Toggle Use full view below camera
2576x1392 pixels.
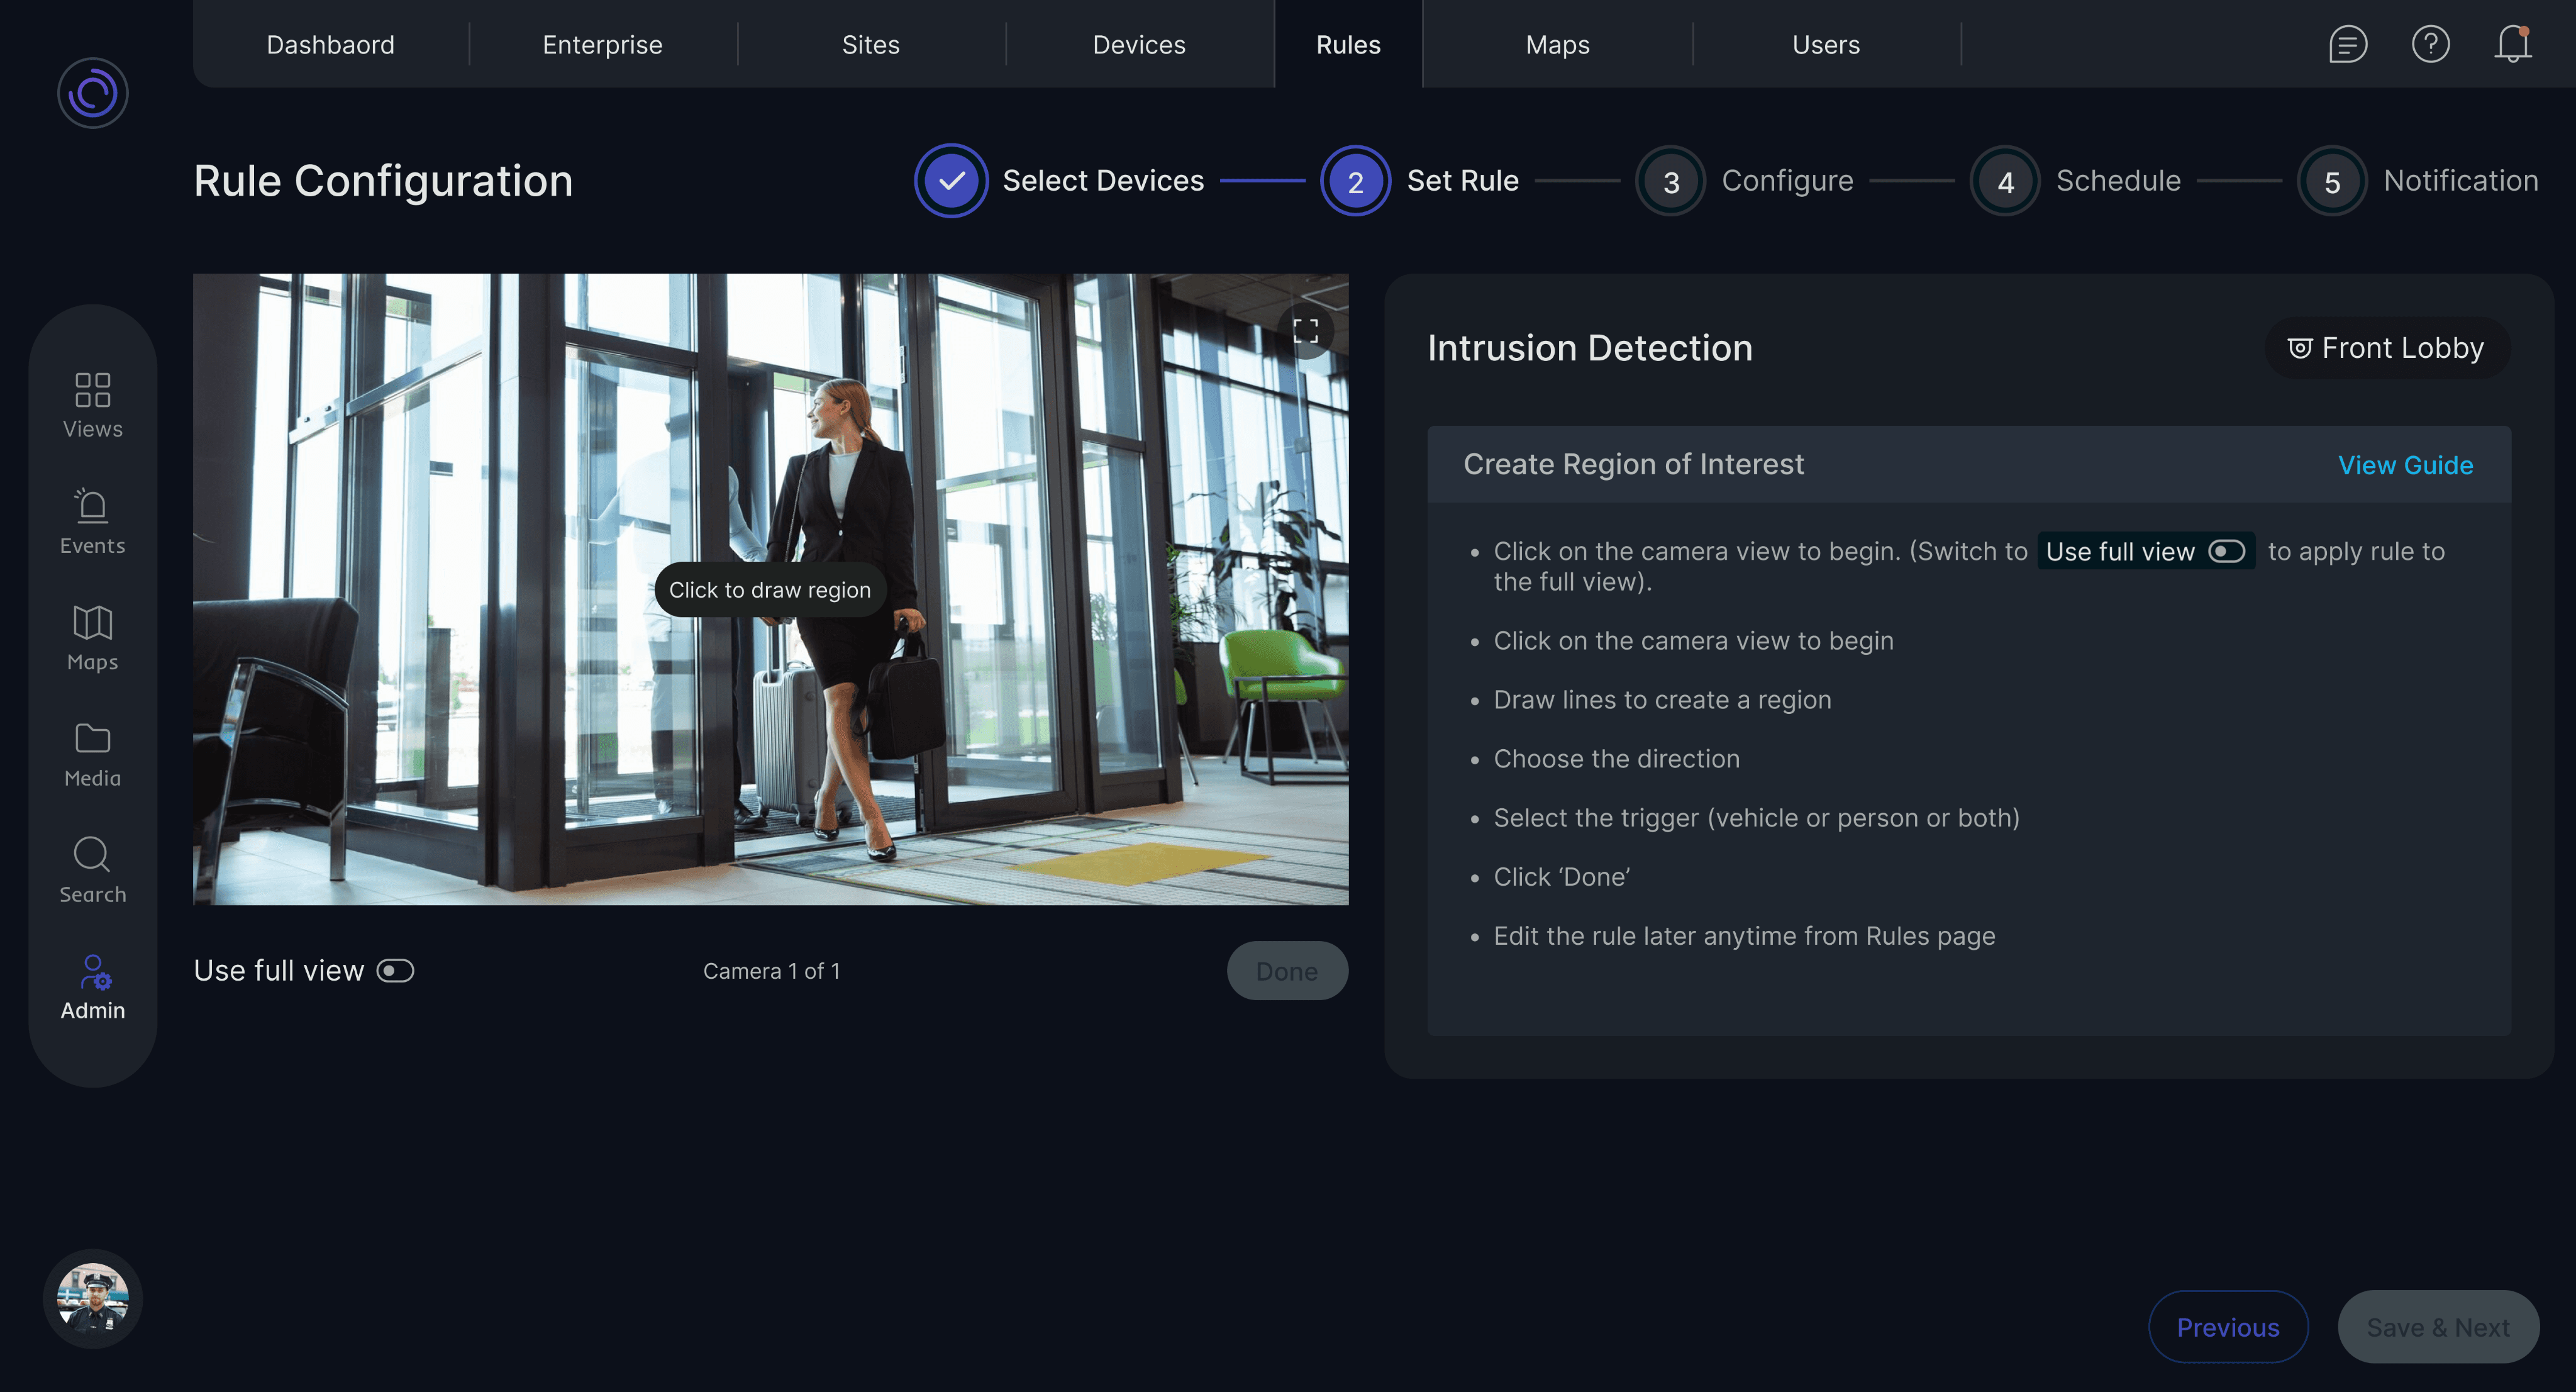click(x=395, y=971)
